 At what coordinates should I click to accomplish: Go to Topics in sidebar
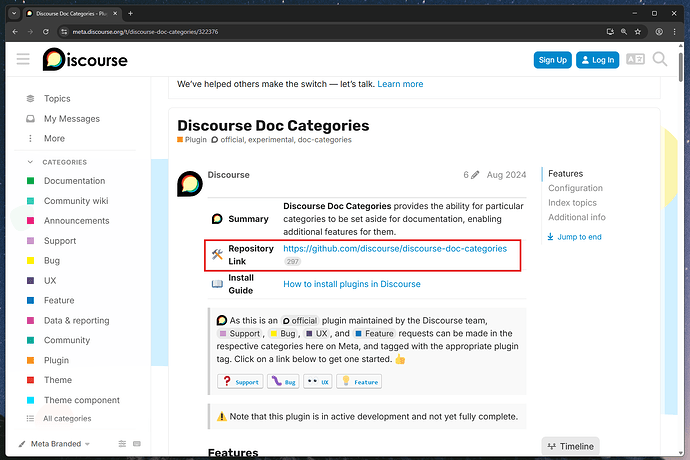(57, 99)
